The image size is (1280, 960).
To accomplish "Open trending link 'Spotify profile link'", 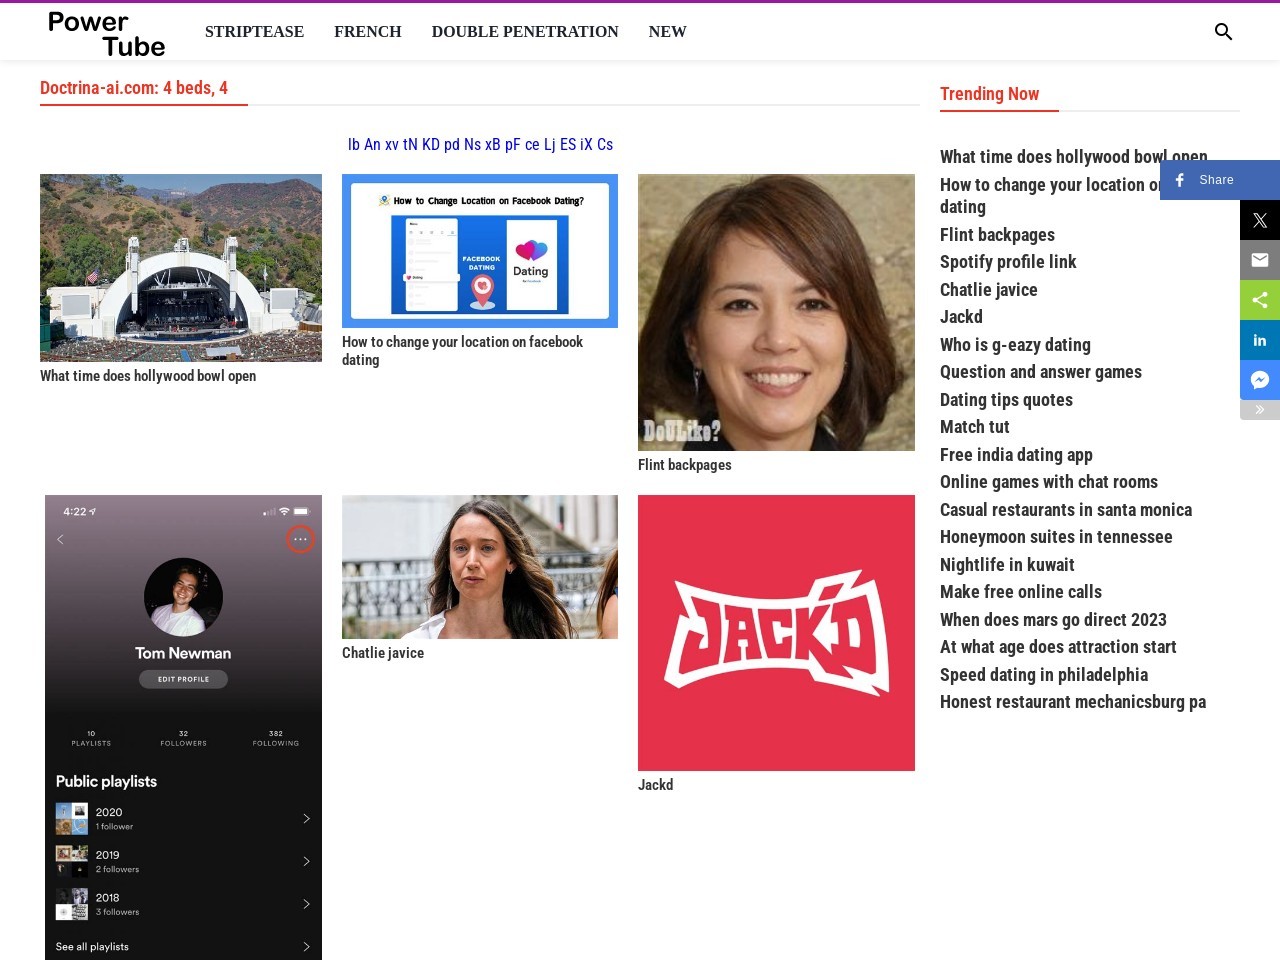I will coord(1008,262).
